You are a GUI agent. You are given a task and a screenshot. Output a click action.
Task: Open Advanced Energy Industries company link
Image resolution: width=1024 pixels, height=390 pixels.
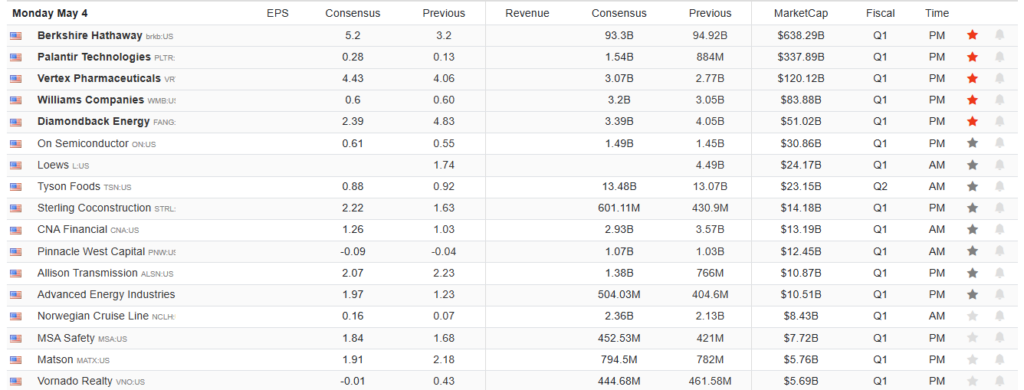pyautogui.click(x=106, y=295)
